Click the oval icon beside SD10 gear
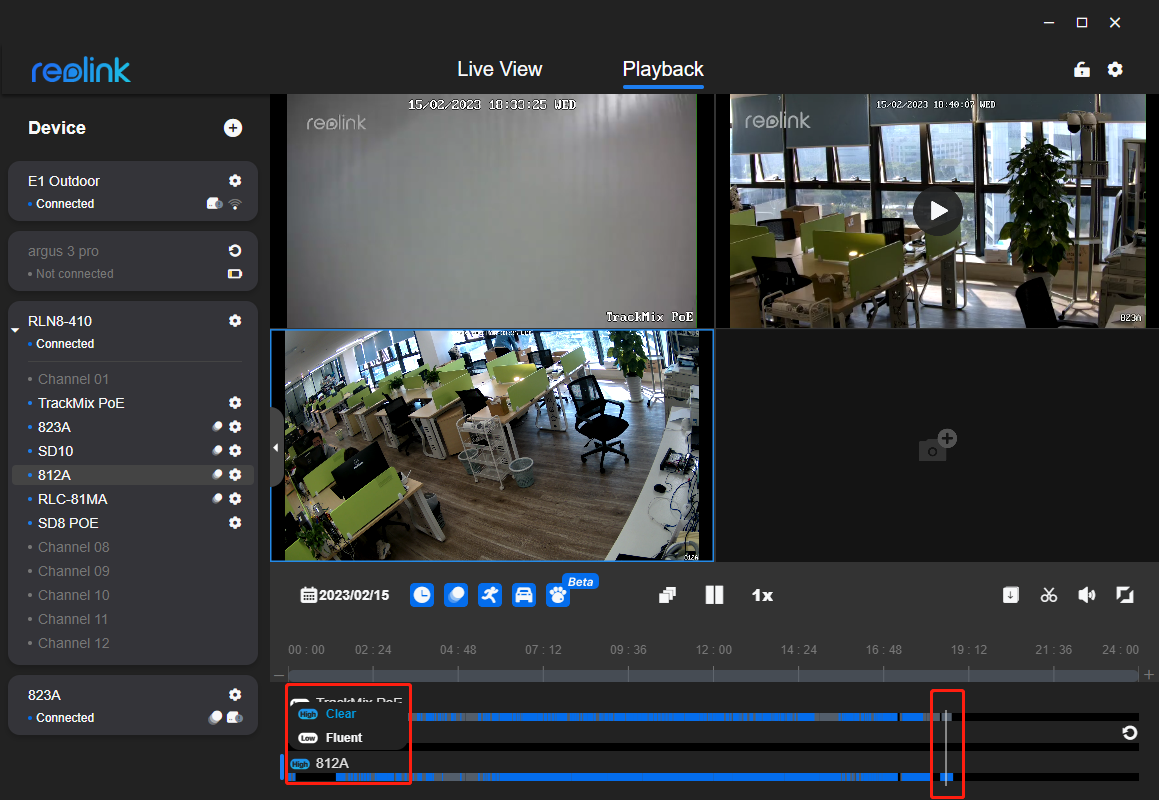1159x800 pixels. click(217, 450)
